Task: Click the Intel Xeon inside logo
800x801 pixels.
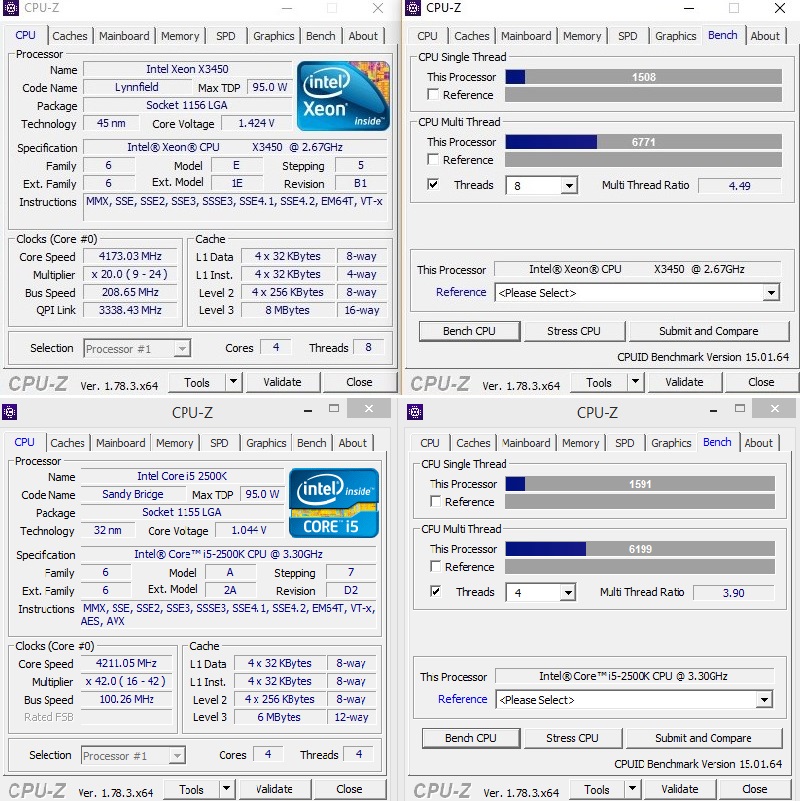Action: pos(343,96)
